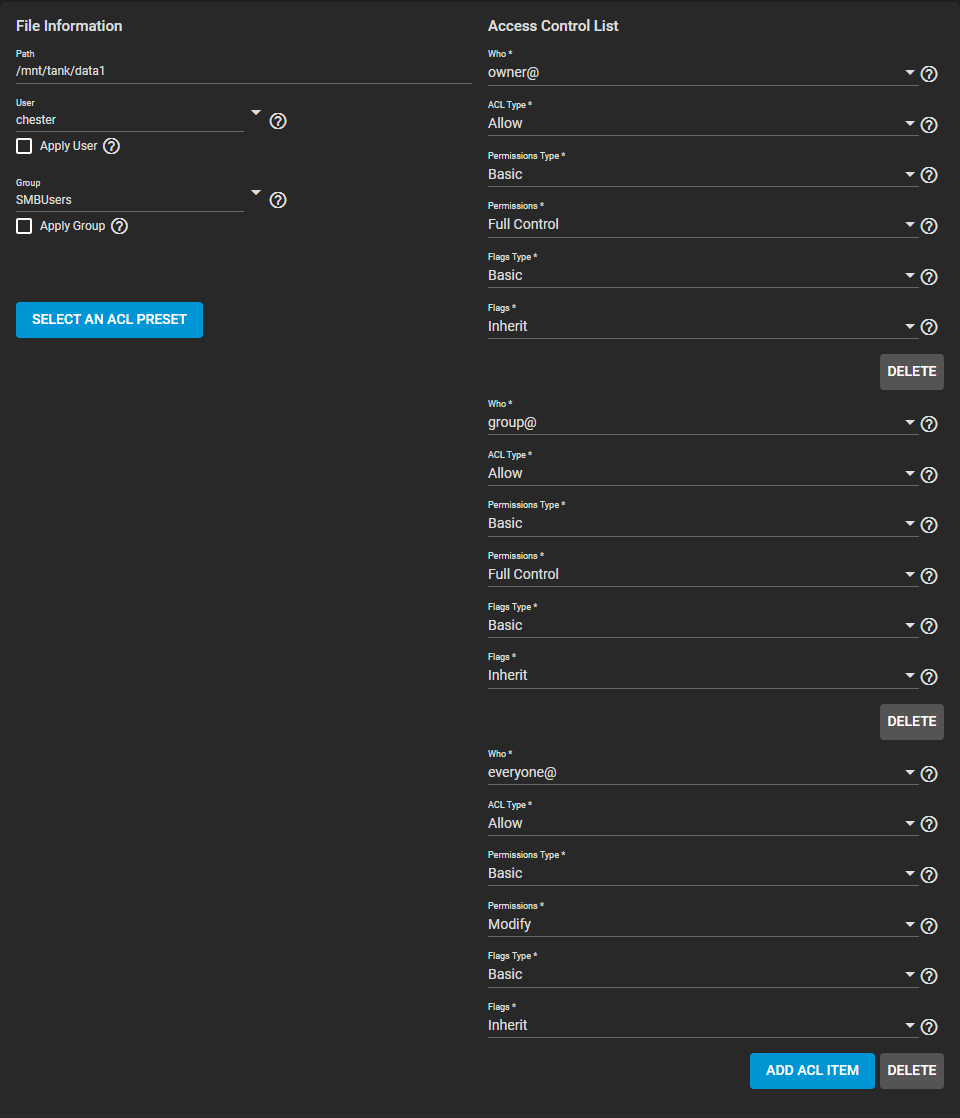960x1118 pixels.
Task: Delete the everyone@ ACL entry
Action: coord(911,1071)
